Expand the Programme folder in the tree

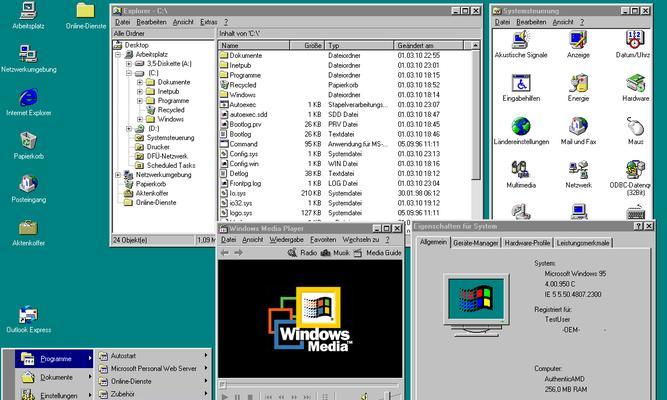pyautogui.click(x=140, y=101)
